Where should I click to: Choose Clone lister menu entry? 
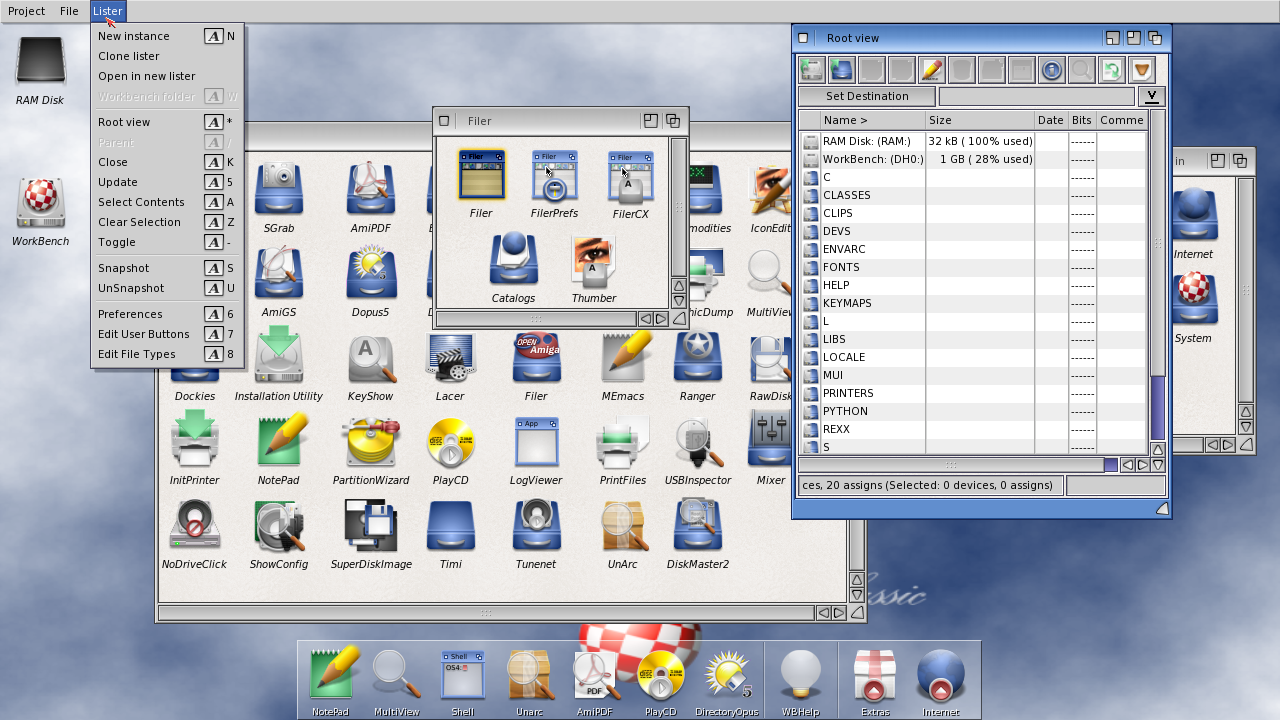click(167, 56)
